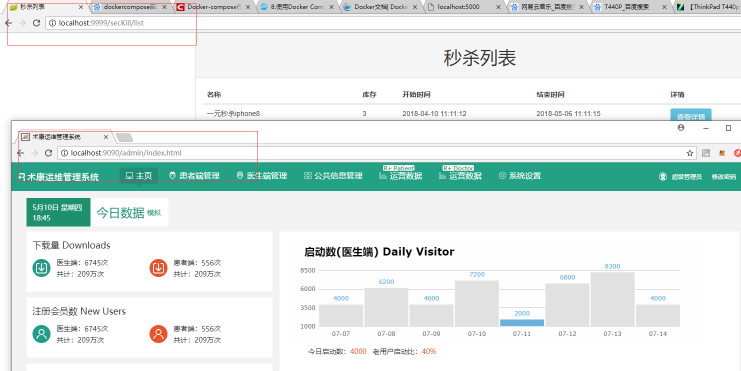This screenshot has width=741, height=371.
Task: Bookmark the admin page with the star icon
Action: pyautogui.click(x=690, y=153)
